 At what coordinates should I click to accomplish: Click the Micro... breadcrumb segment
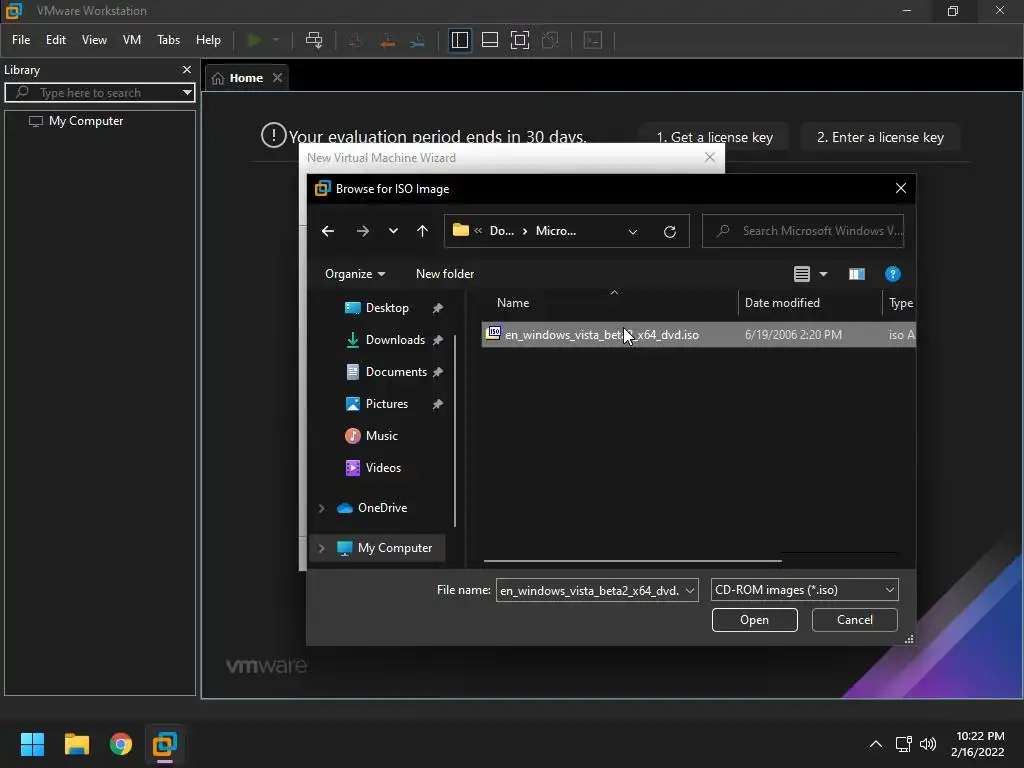click(556, 231)
